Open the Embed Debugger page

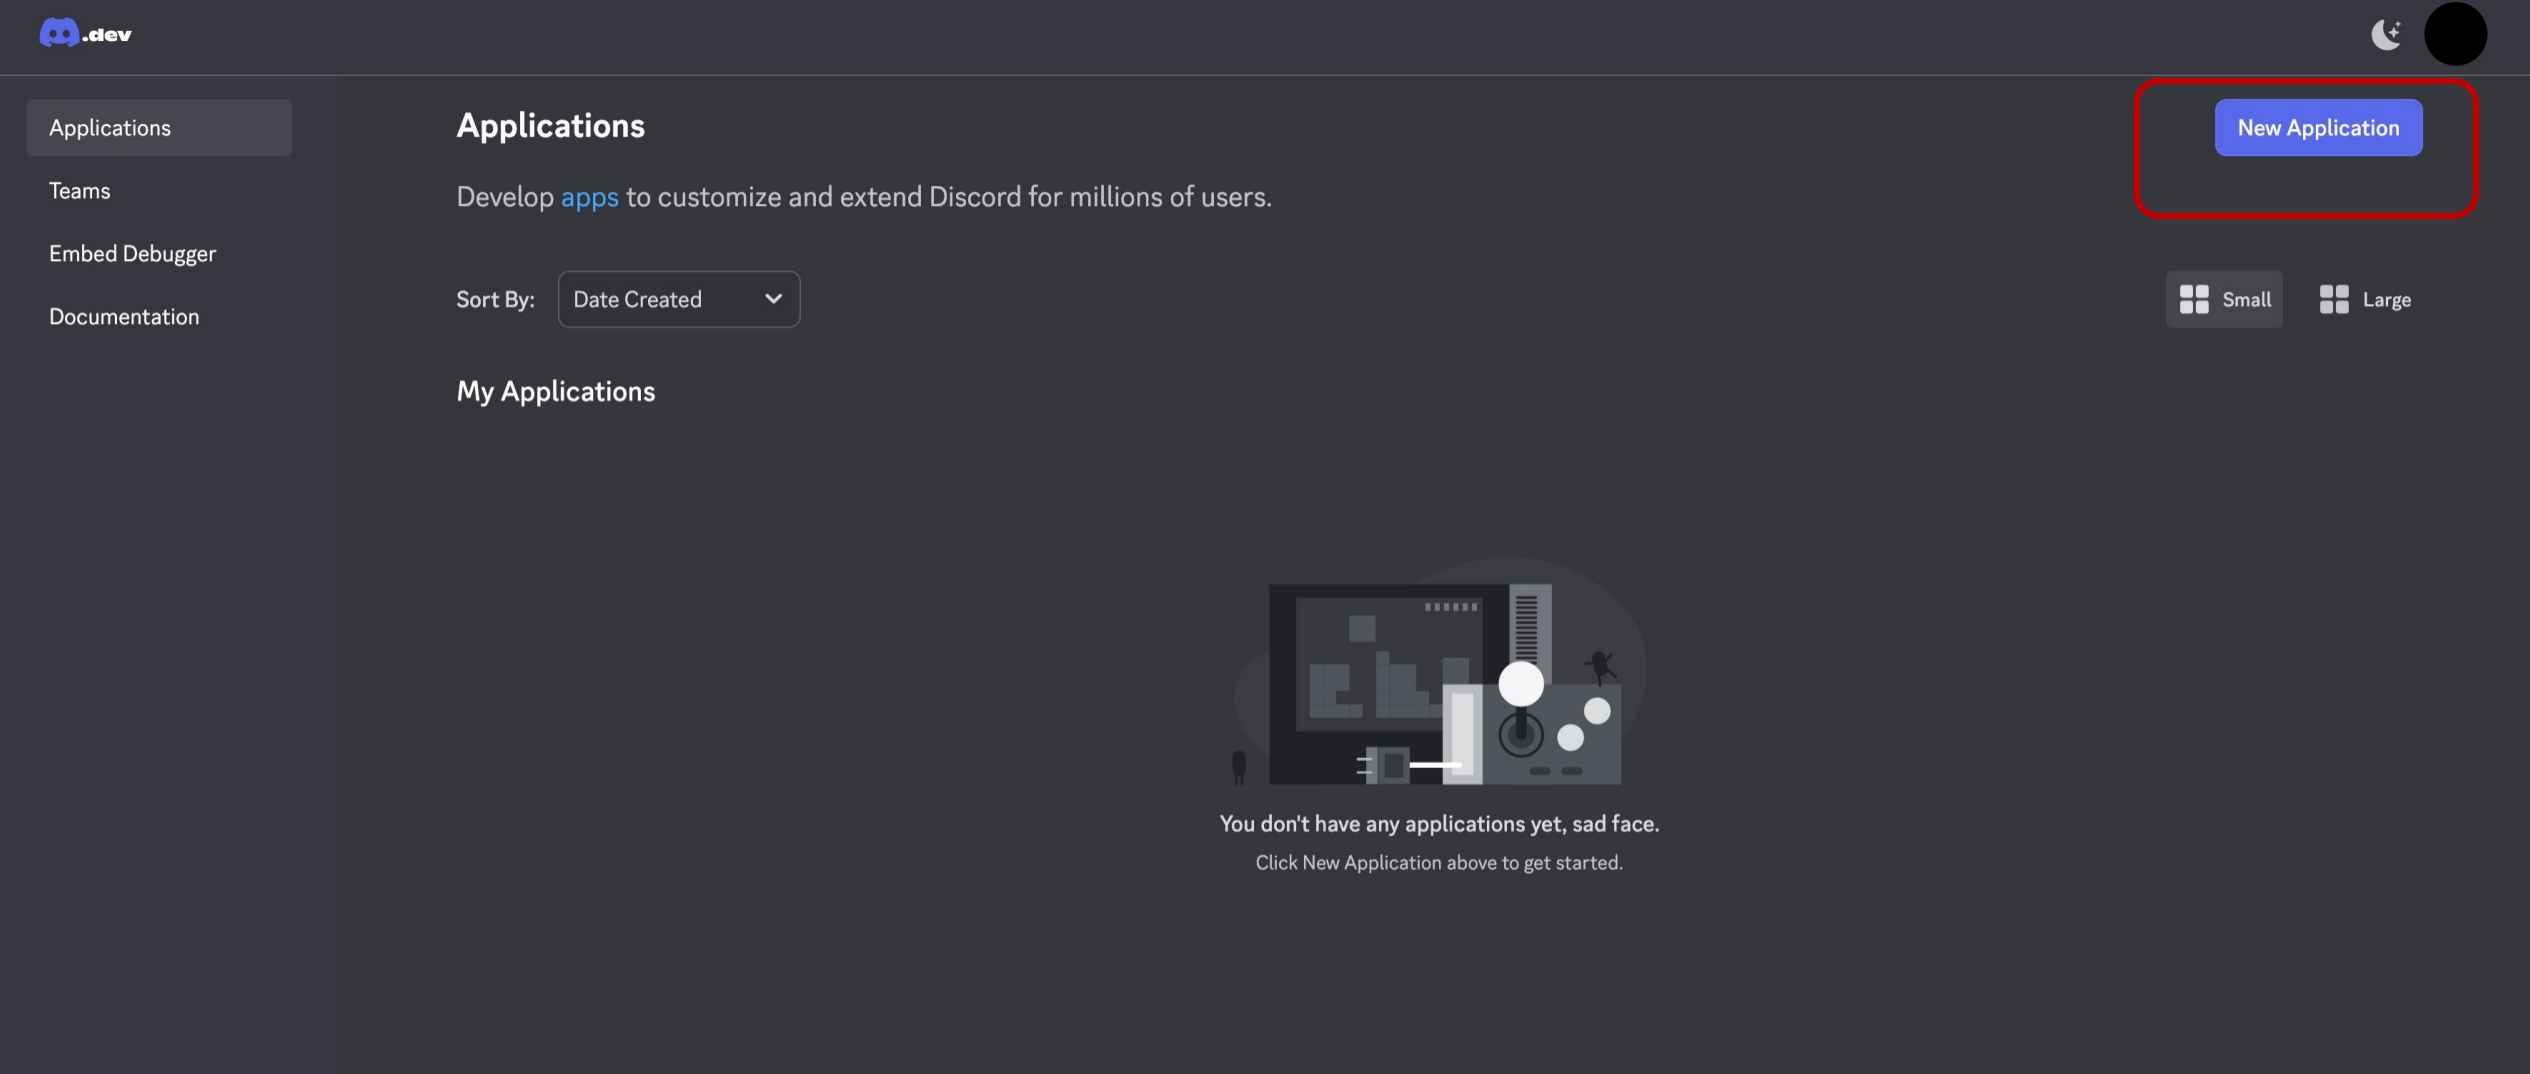[x=132, y=253]
